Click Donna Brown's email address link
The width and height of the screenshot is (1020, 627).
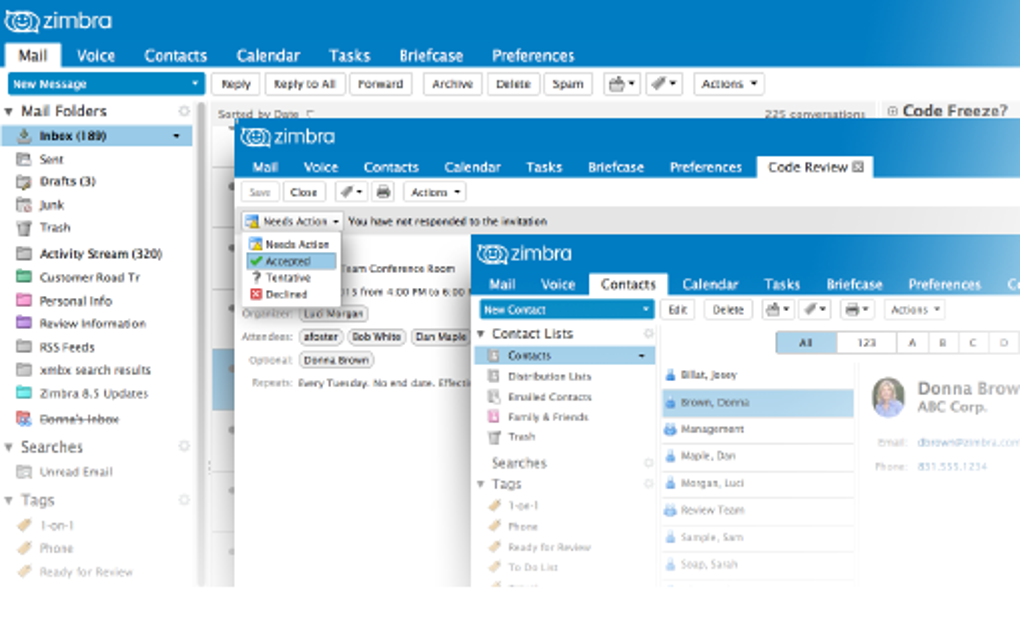[x=969, y=442]
